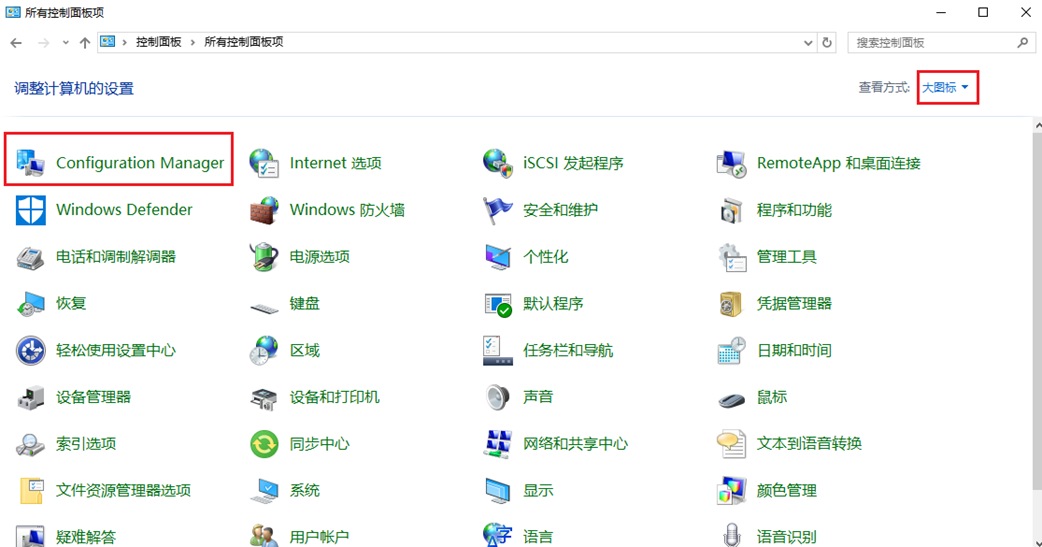Open the 凭据管理器 safe icon
1042x547 pixels.
pyautogui.click(x=732, y=304)
